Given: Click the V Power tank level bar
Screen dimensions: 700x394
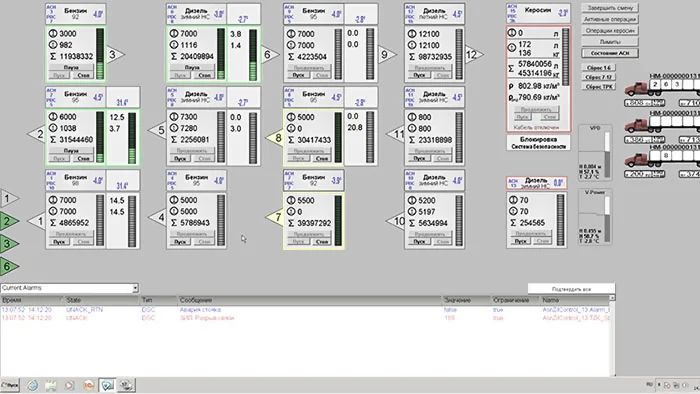Looking at the screenshot, I should pyautogui.click(x=607, y=220).
